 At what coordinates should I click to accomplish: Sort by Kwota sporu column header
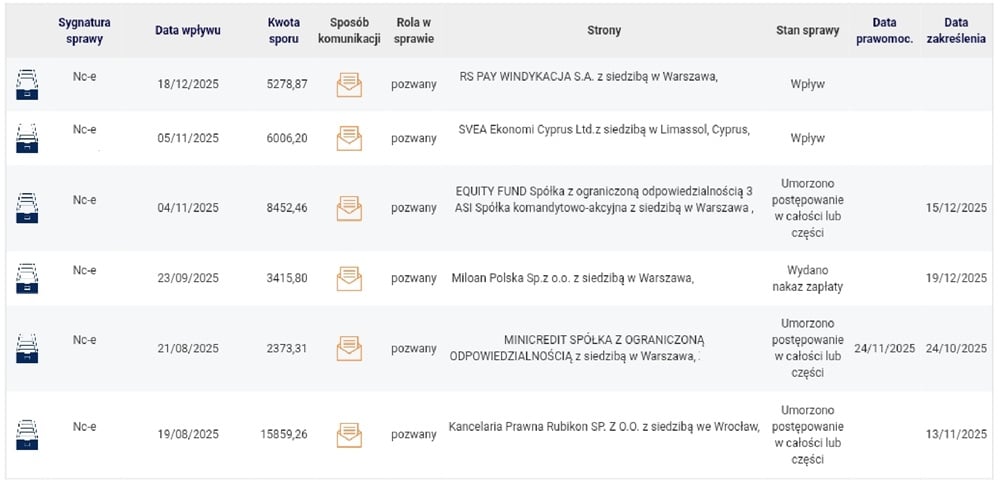tap(284, 30)
